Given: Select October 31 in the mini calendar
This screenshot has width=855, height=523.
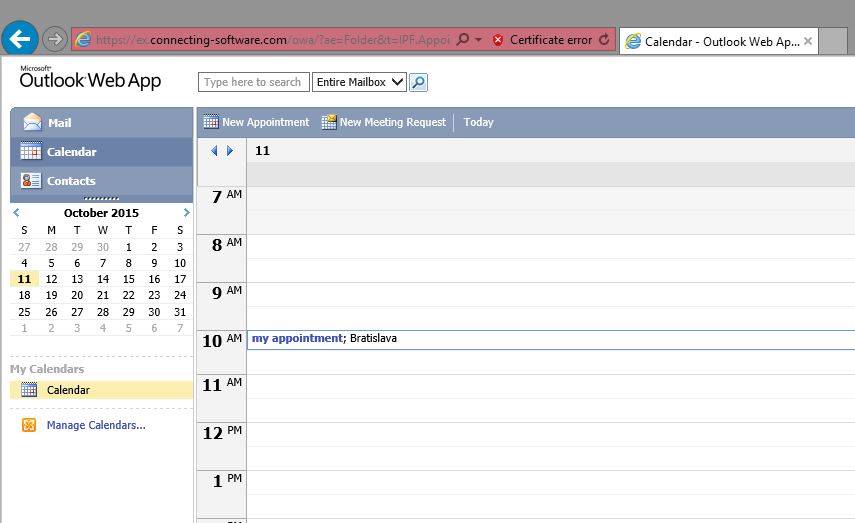Looking at the screenshot, I should click(x=180, y=312).
